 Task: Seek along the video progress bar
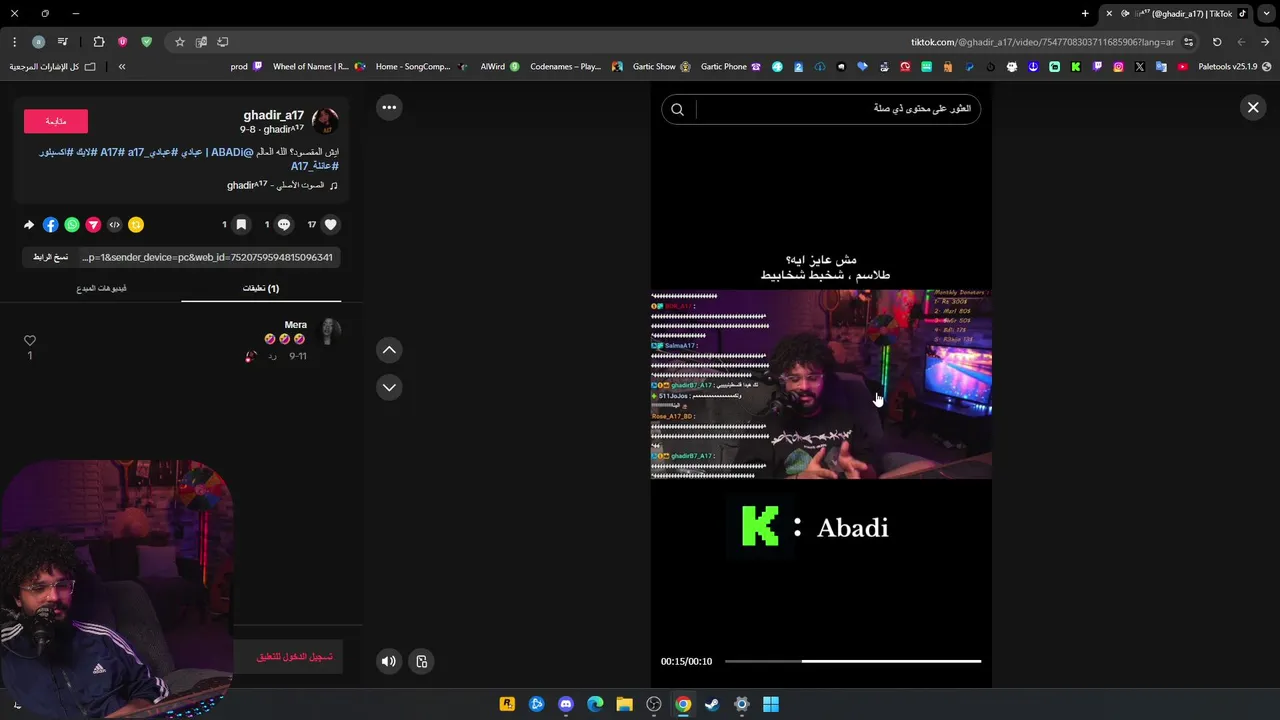[x=853, y=661]
